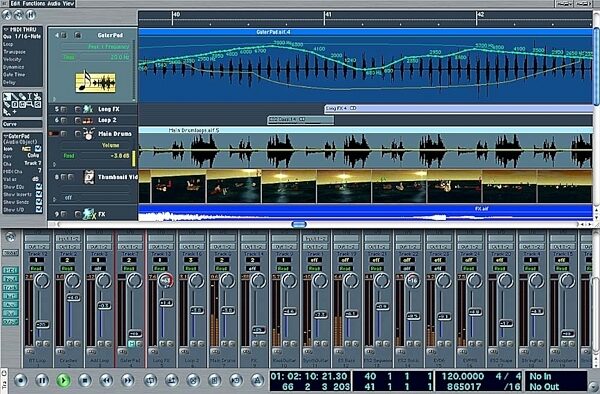The height and width of the screenshot is (394, 600).
Task: Toggle the Sync transport button
Action: pos(236,380)
